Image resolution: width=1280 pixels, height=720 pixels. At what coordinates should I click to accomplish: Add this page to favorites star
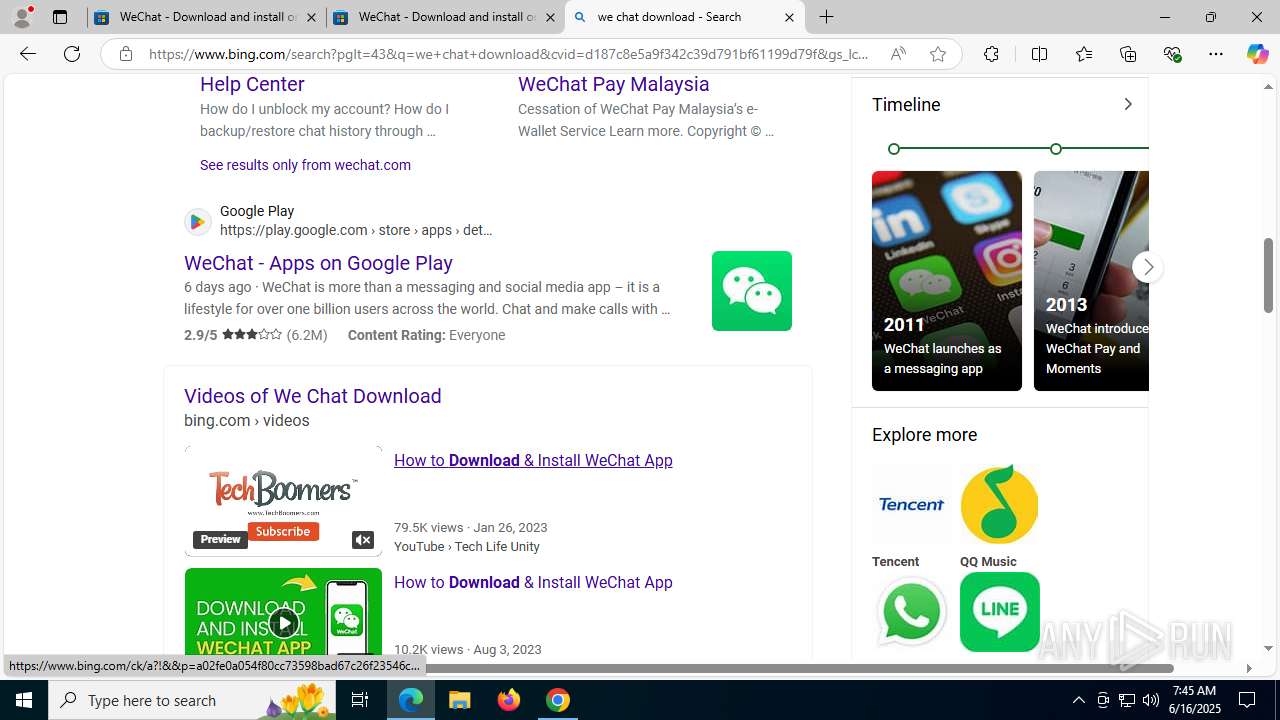tap(937, 54)
